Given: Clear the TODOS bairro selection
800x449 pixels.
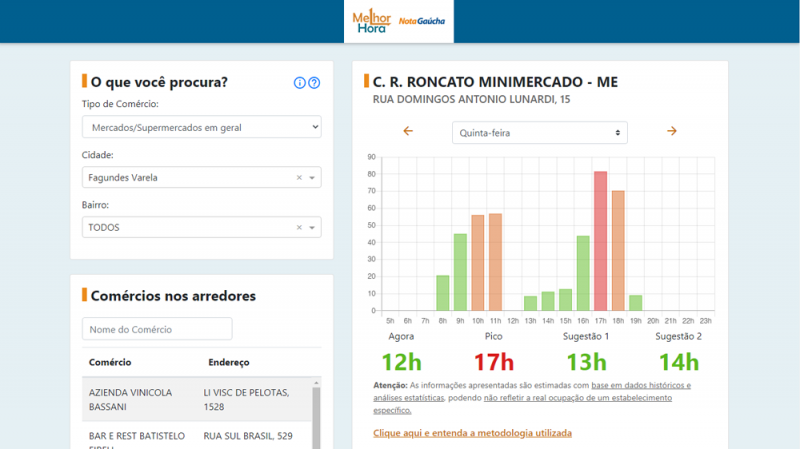Looking at the screenshot, I should pyautogui.click(x=299, y=228).
